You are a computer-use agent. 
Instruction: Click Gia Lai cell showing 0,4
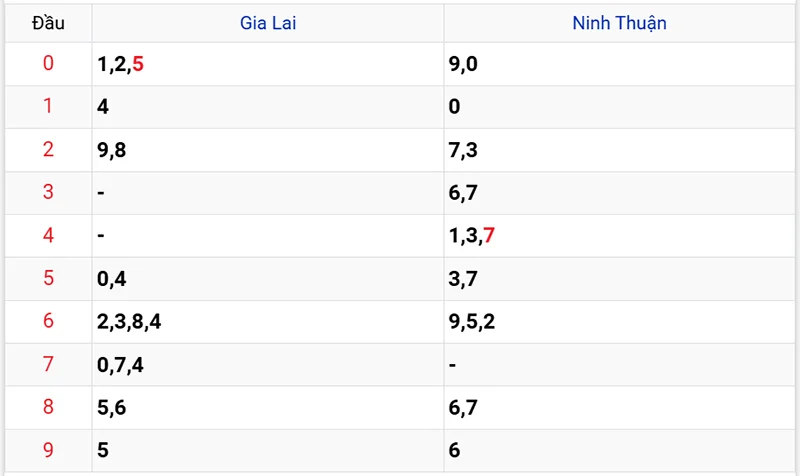[112, 280]
